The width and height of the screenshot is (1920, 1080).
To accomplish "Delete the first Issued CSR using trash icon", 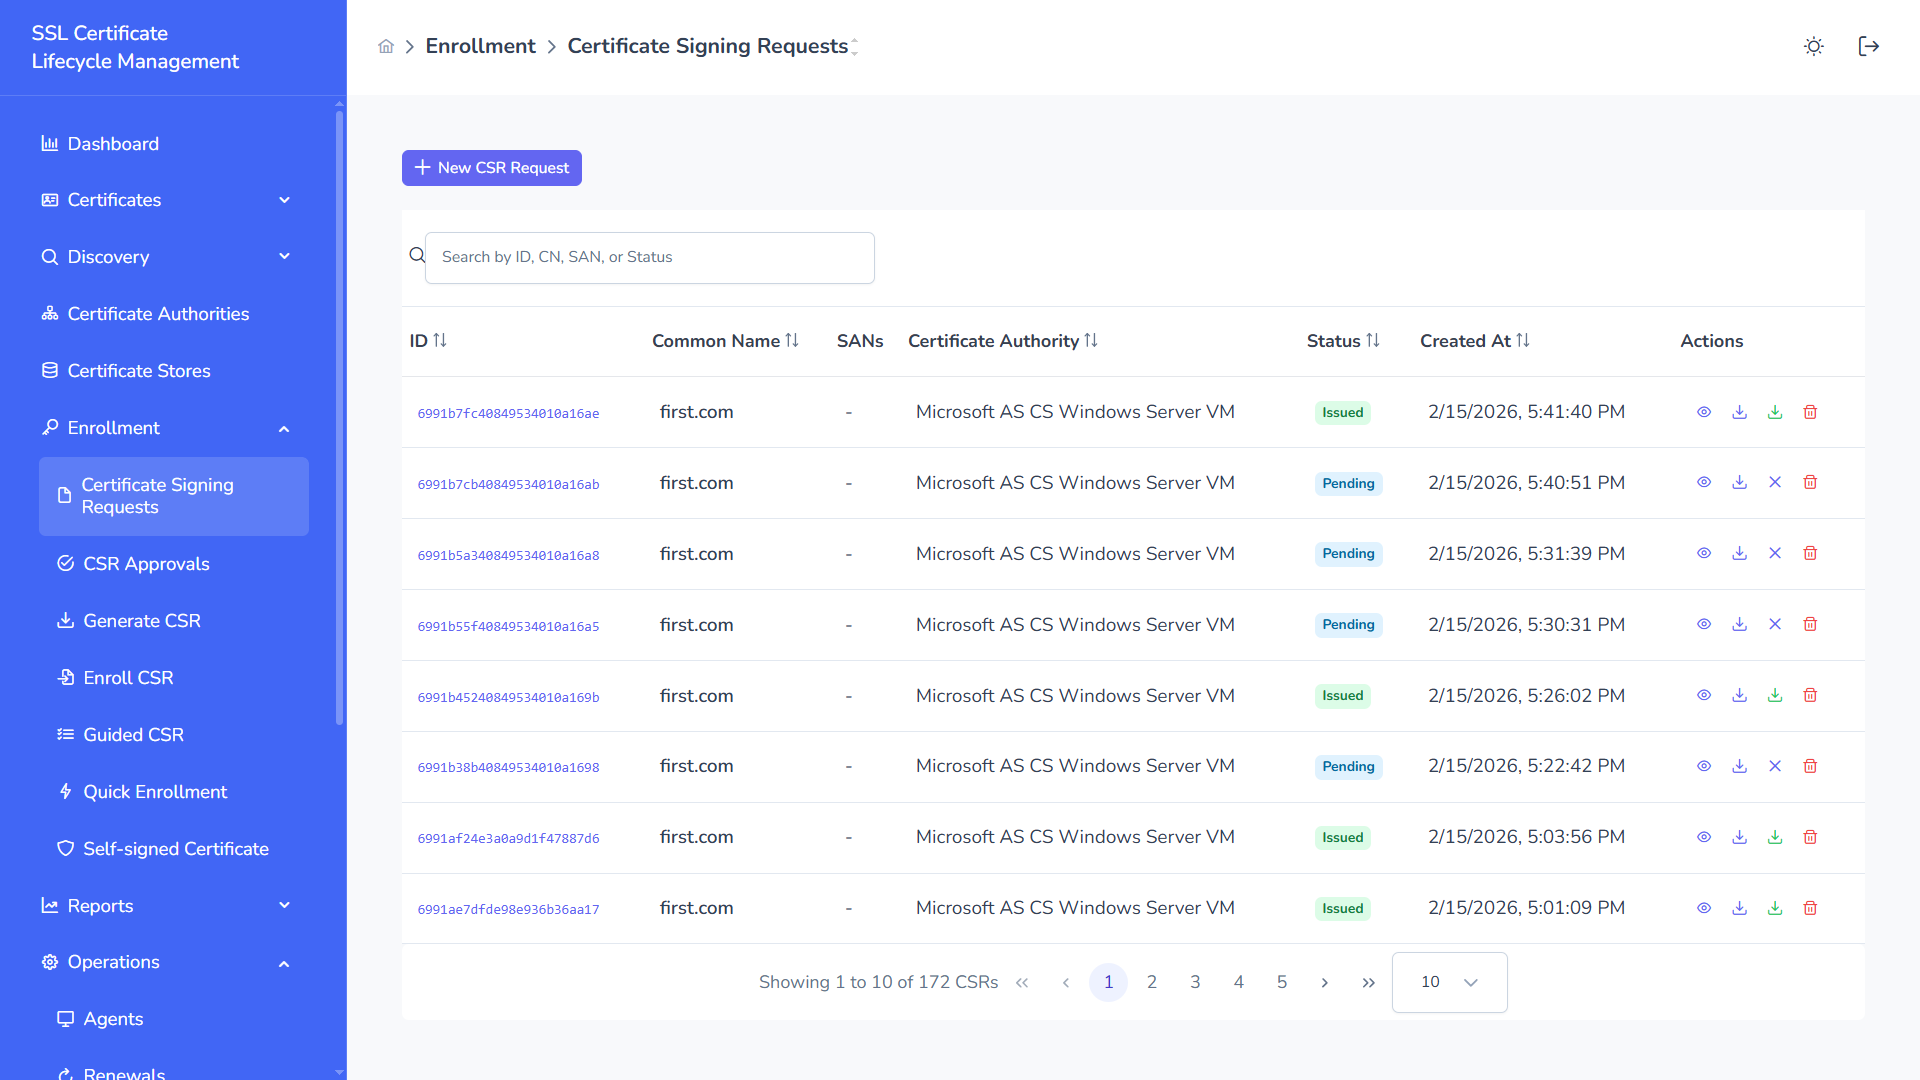I will click(1810, 412).
